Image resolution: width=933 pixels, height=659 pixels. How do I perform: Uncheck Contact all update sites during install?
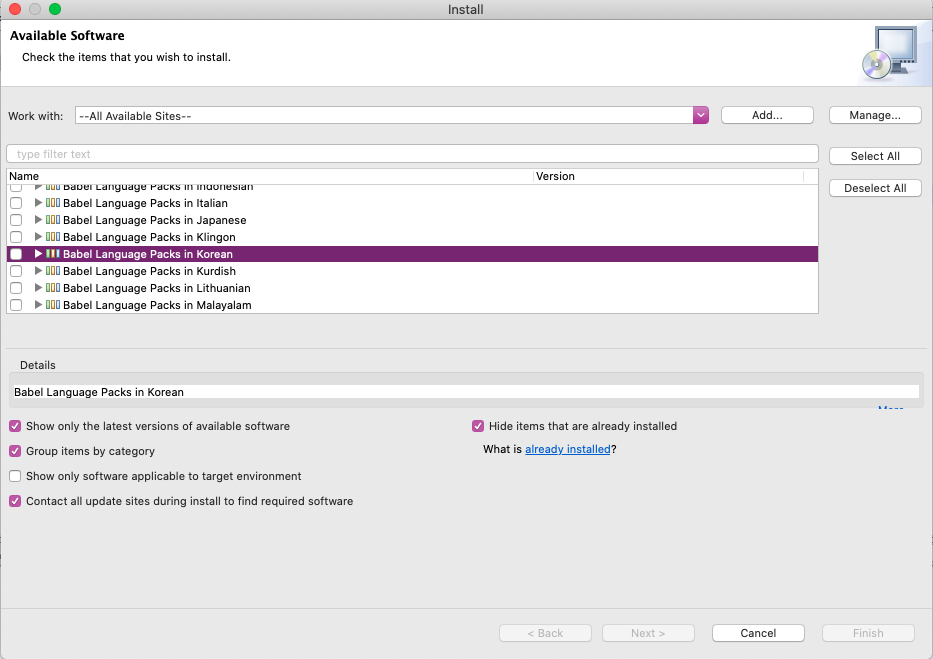[x=15, y=501]
